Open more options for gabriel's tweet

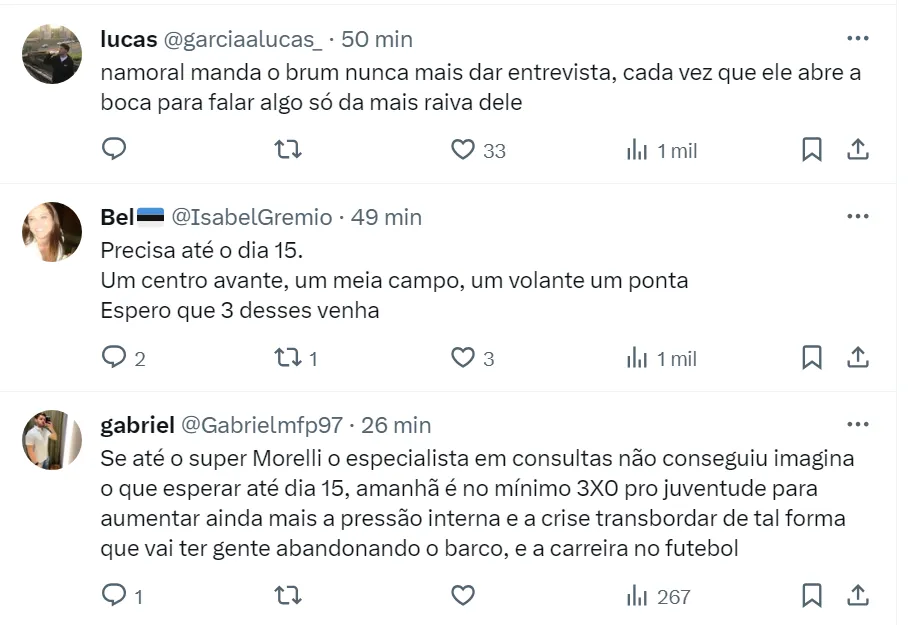tap(857, 424)
